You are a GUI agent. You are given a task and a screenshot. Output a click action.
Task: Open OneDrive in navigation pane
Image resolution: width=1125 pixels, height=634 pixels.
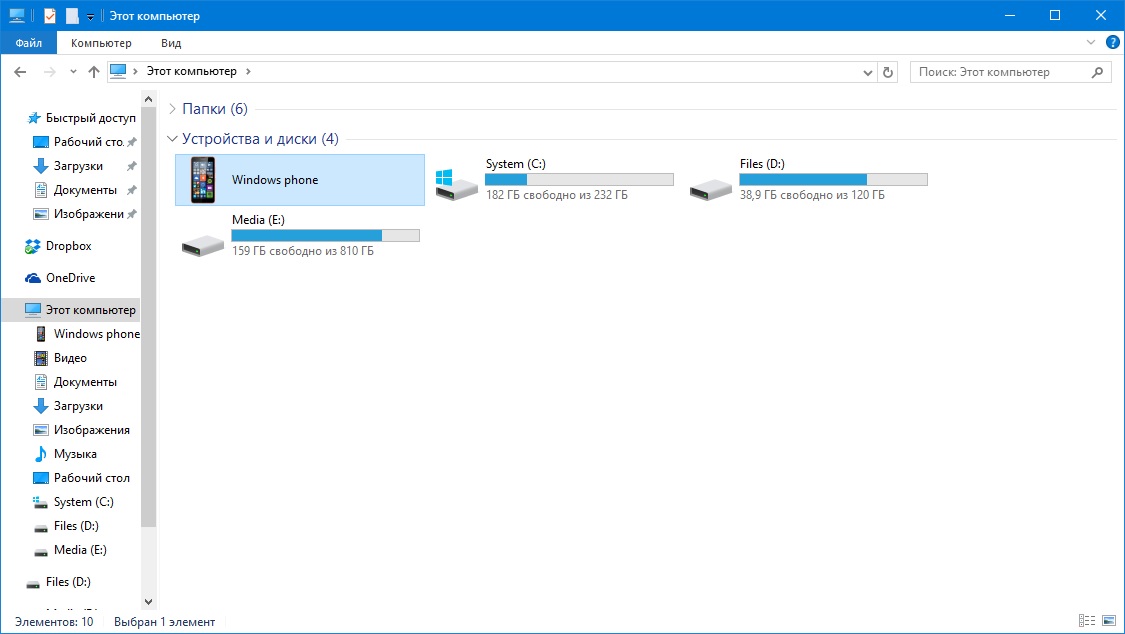tap(70, 278)
